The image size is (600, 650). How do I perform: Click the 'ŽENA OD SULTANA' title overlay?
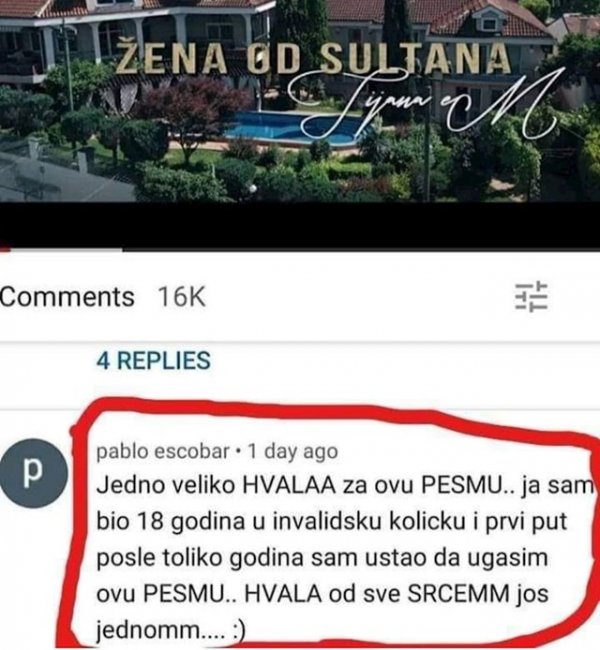coord(313,58)
